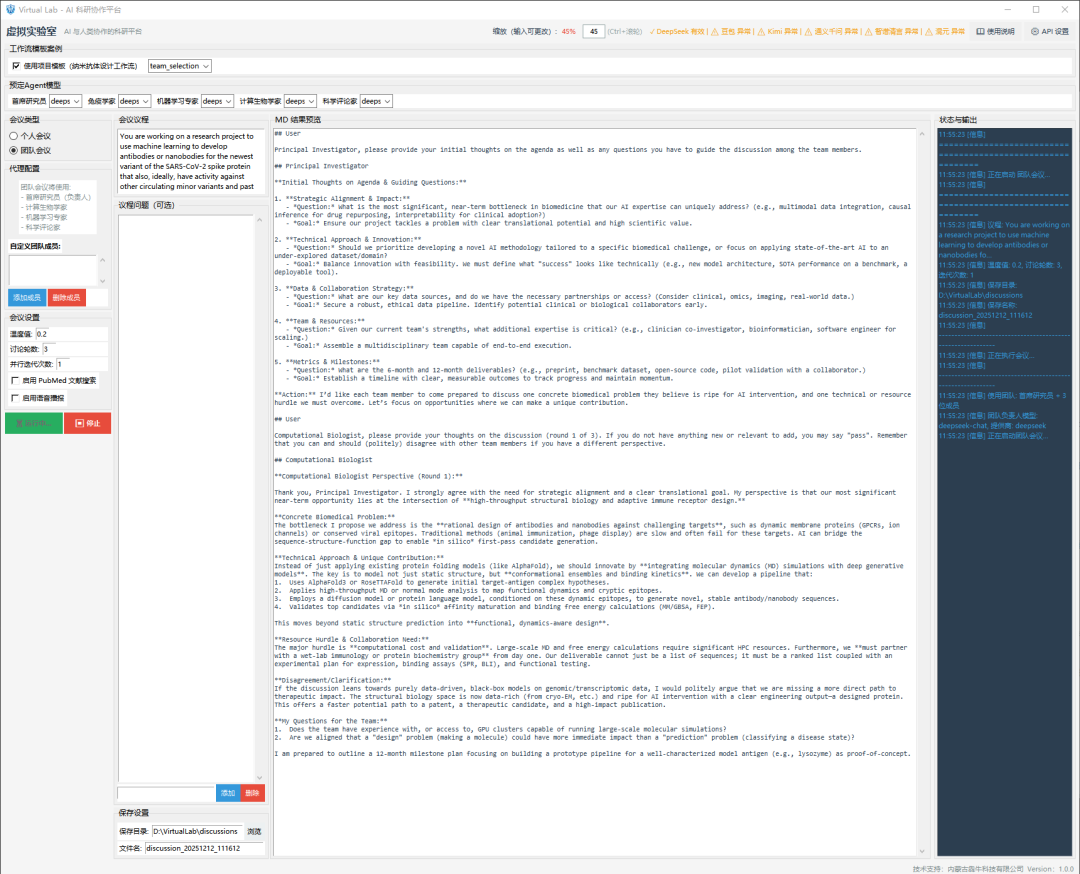
Task: Maximize the Virtual Lab window
Action: [1036, 10]
